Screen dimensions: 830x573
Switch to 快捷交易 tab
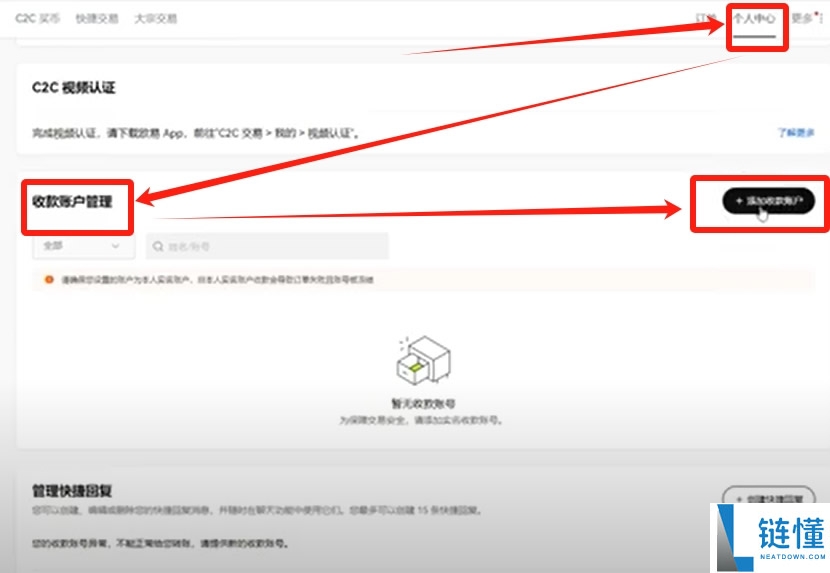tap(97, 19)
